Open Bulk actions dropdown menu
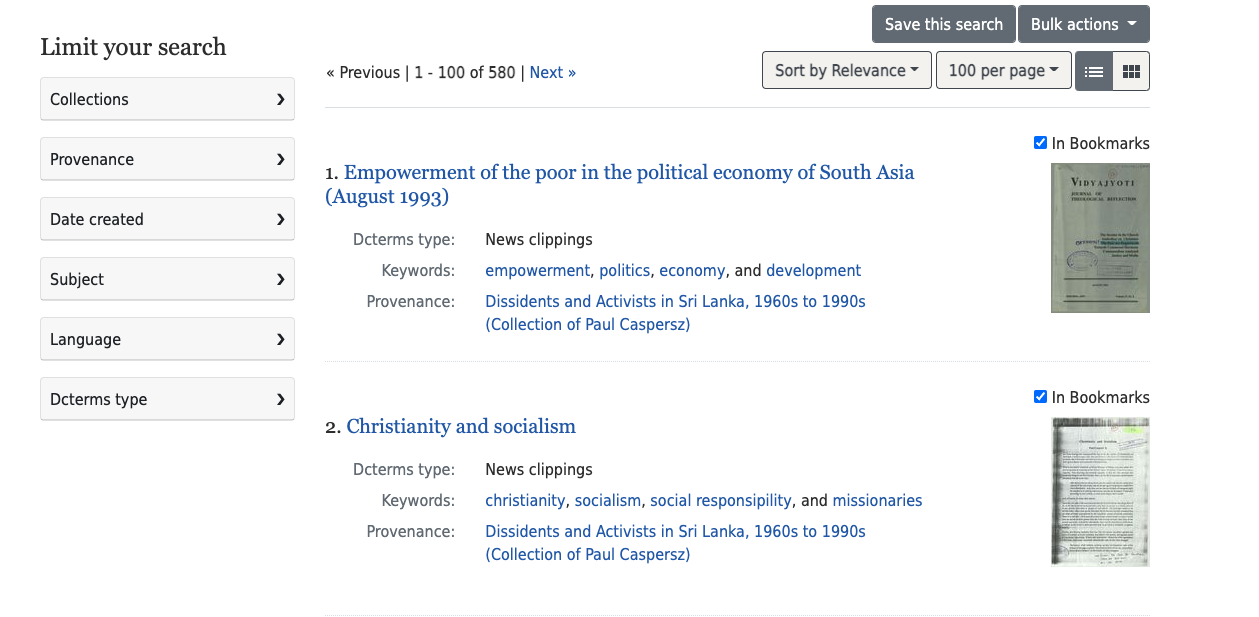 click(x=1083, y=24)
